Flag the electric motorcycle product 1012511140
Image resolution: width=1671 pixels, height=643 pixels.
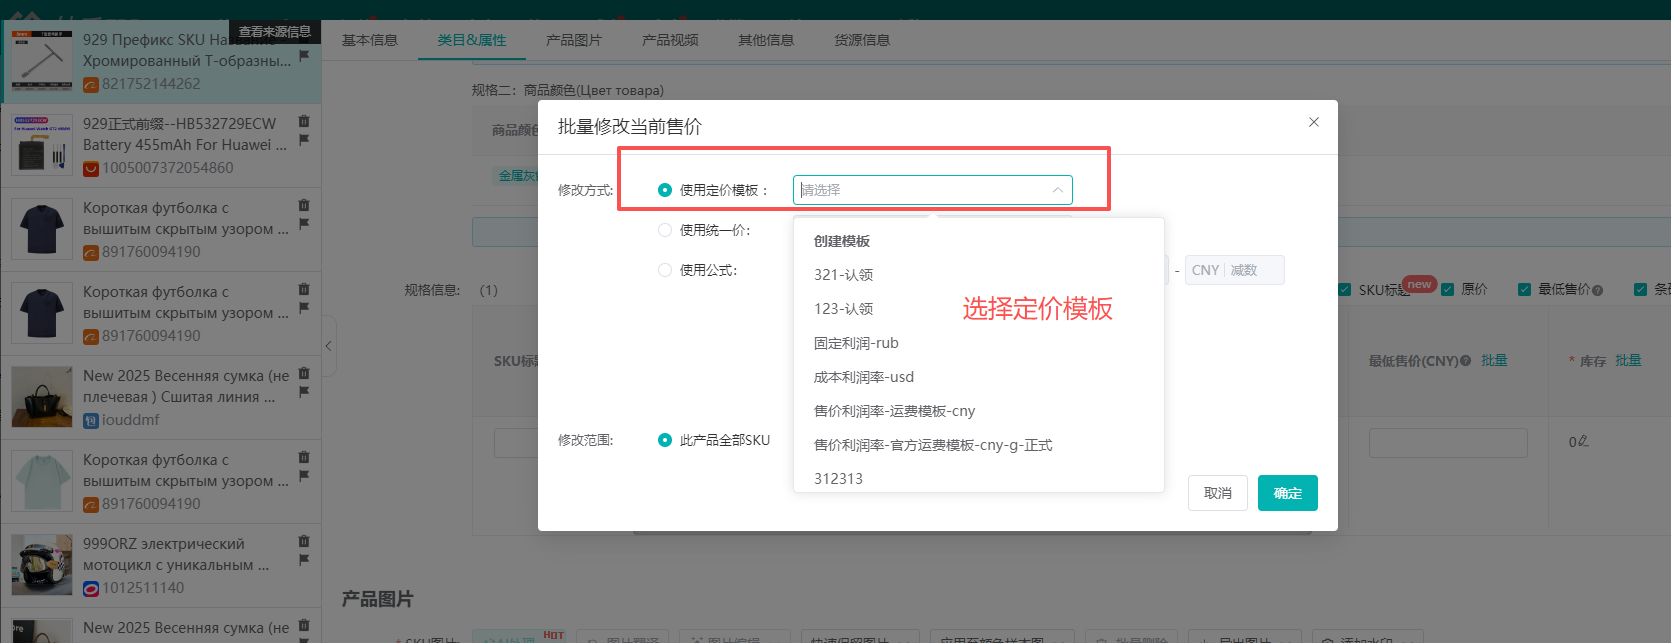(x=304, y=560)
